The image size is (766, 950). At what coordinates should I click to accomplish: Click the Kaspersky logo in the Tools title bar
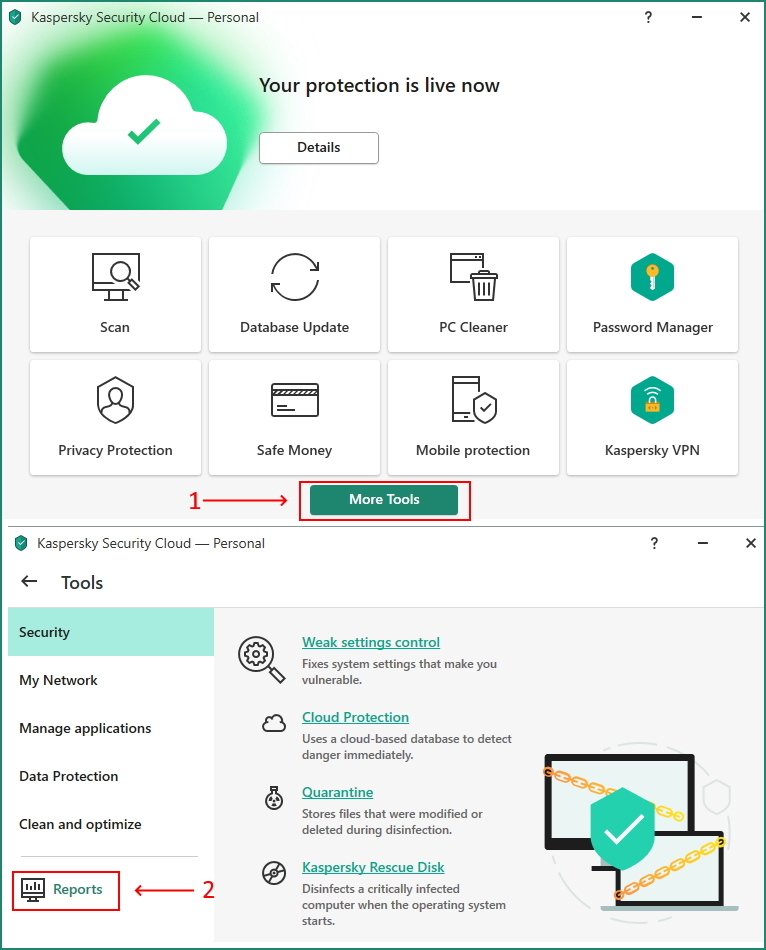tap(21, 543)
